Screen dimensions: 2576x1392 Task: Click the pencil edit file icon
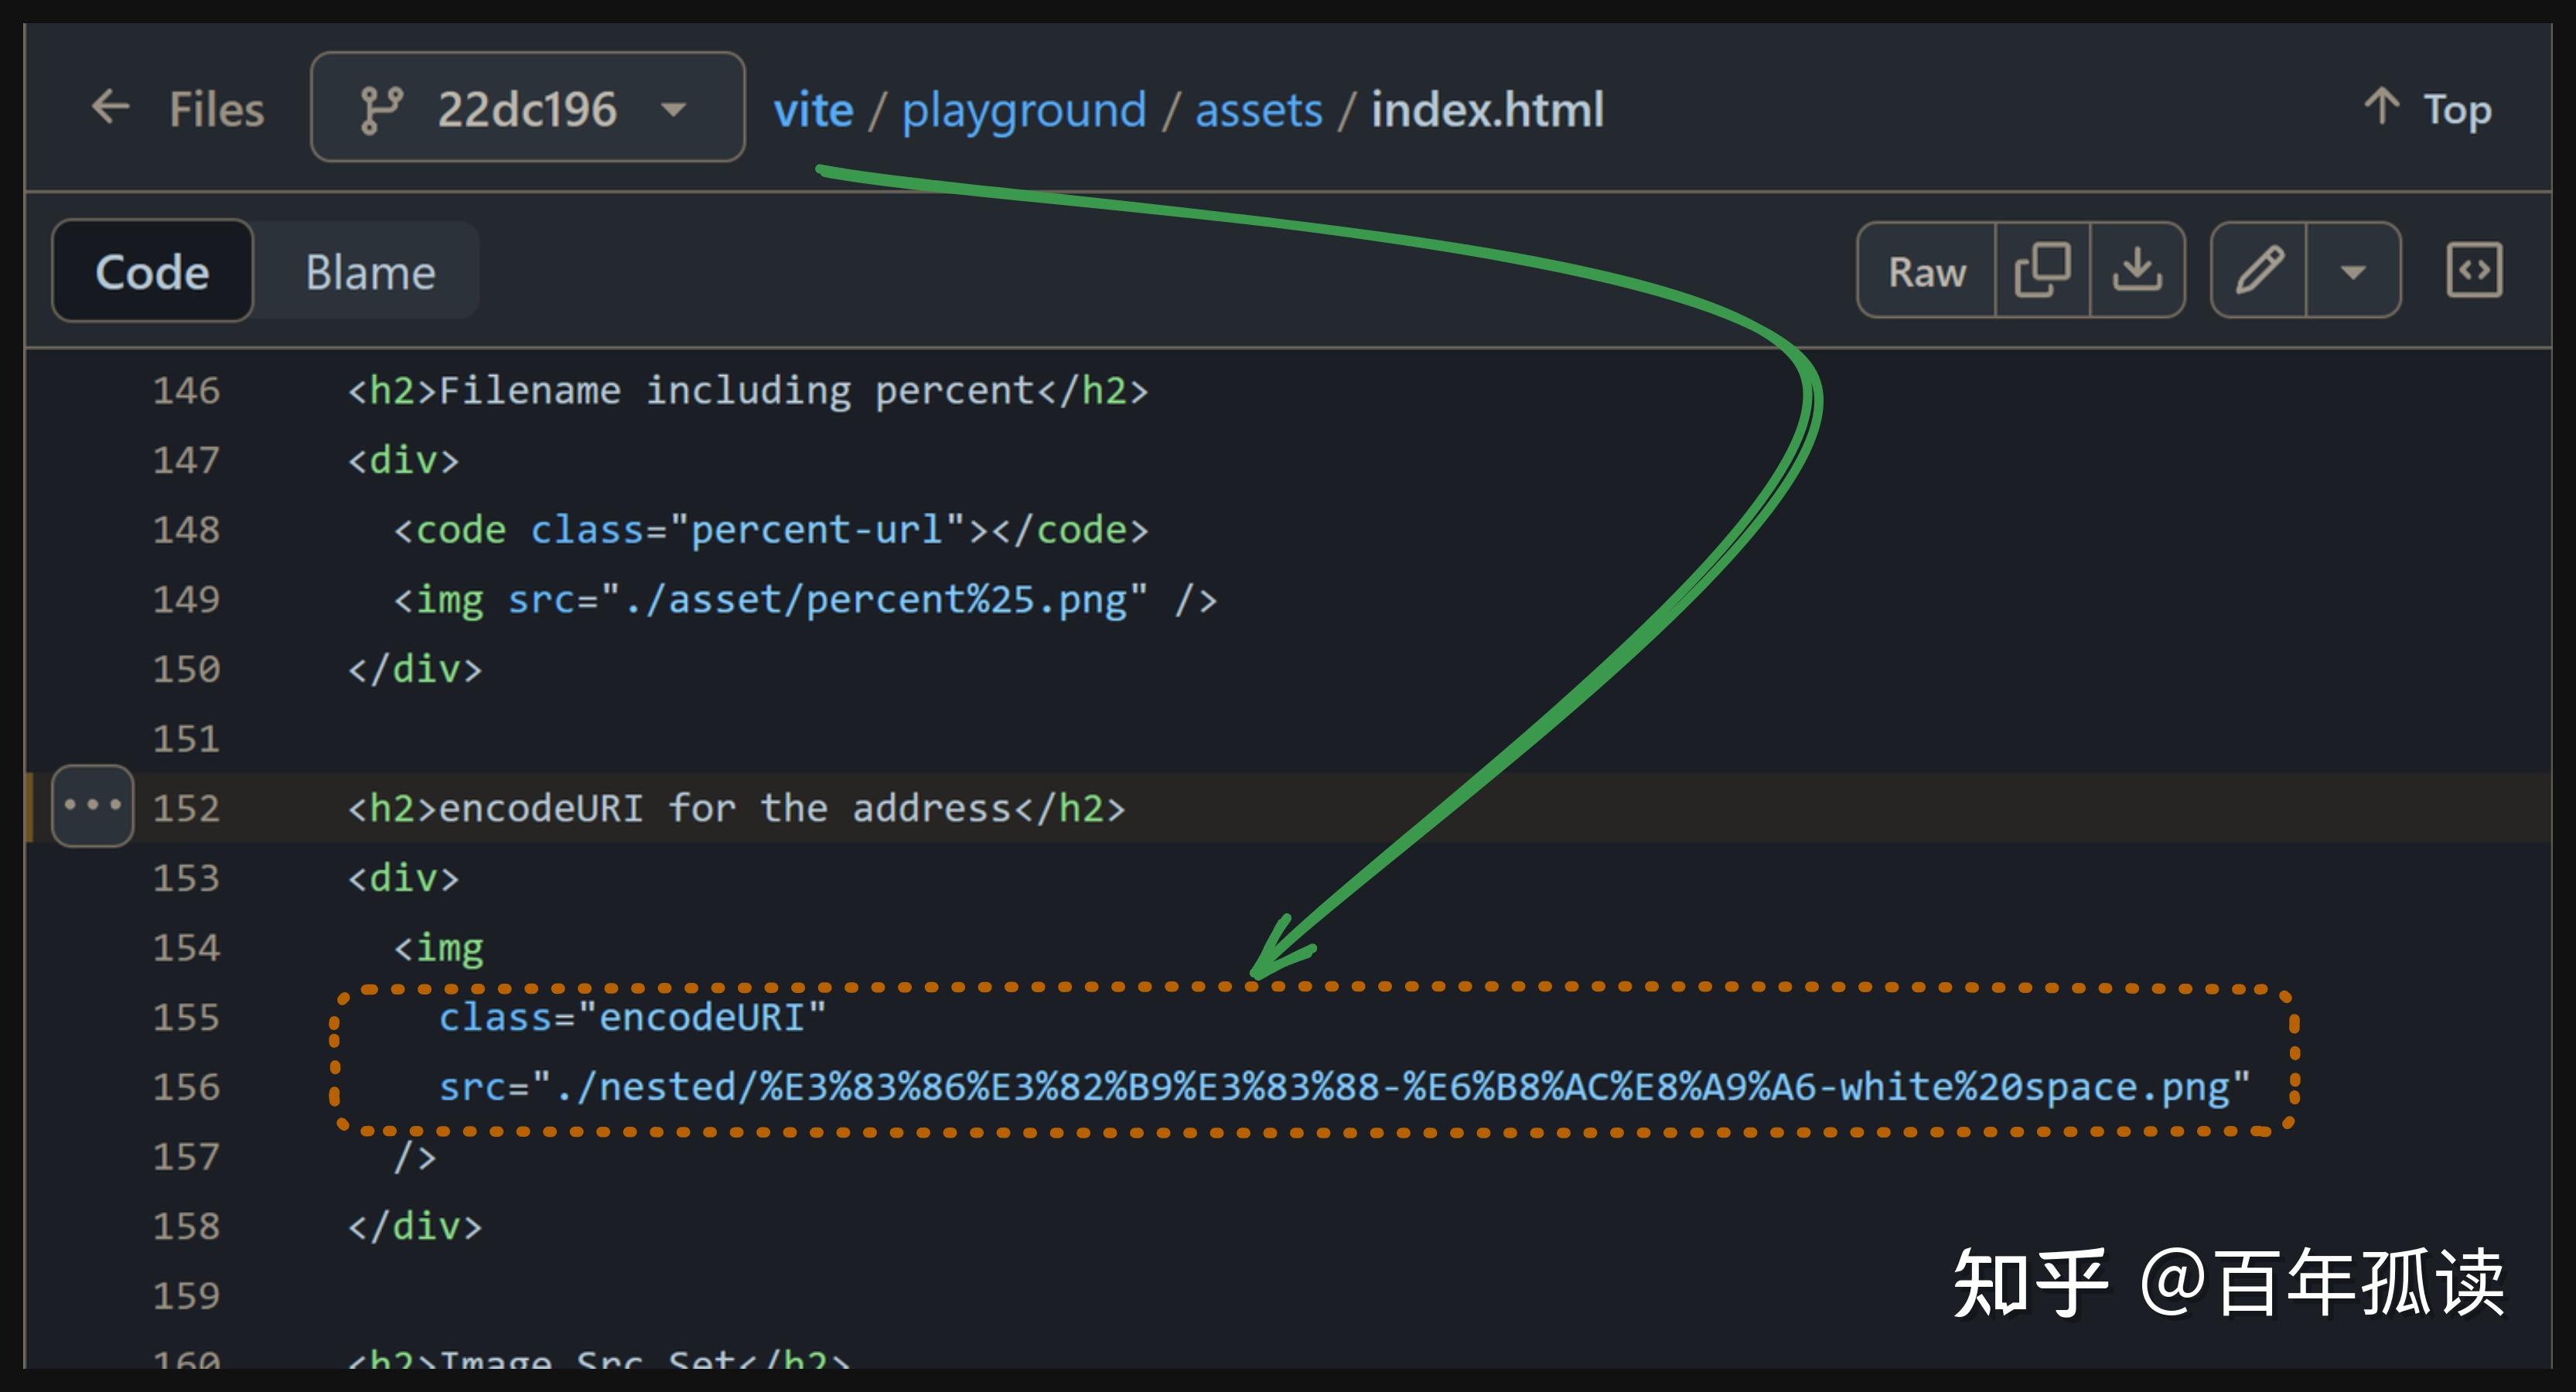(2259, 271)
